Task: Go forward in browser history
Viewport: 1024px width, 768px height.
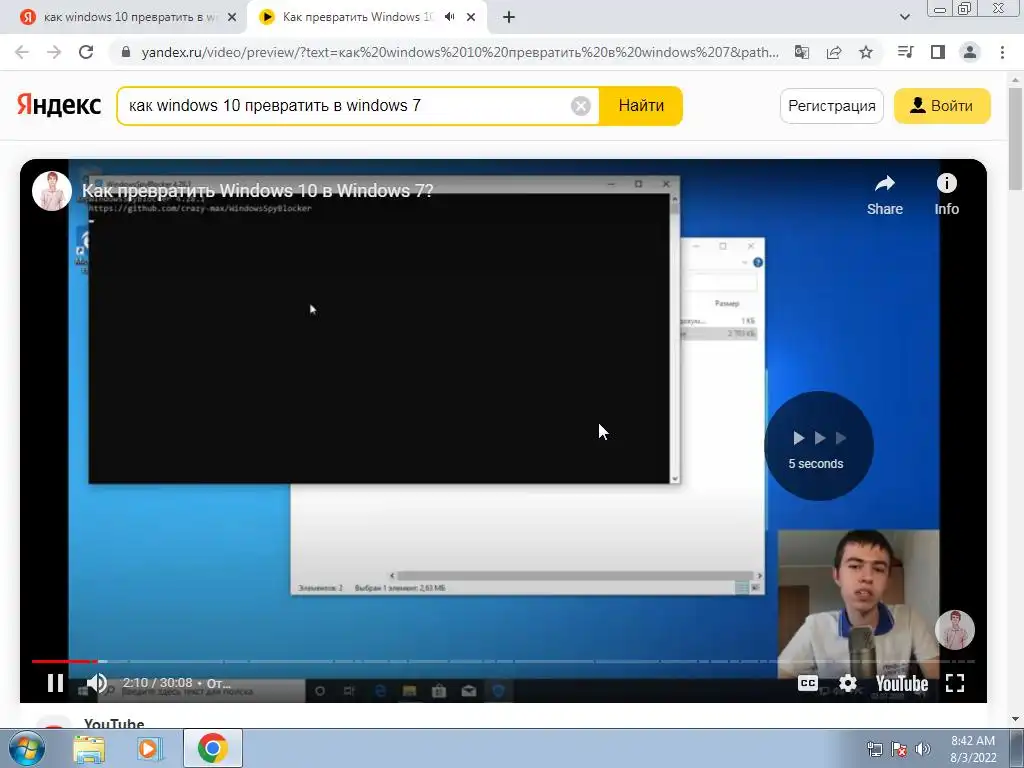Action: coord(54,52)
